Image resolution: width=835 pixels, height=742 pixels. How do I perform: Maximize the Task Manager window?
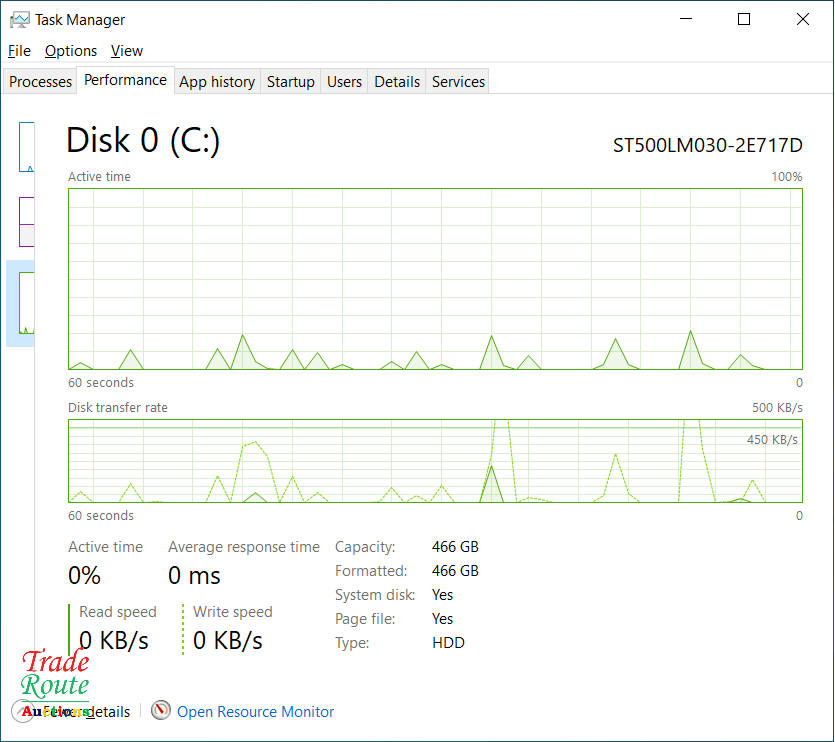(x=744, y=19)
